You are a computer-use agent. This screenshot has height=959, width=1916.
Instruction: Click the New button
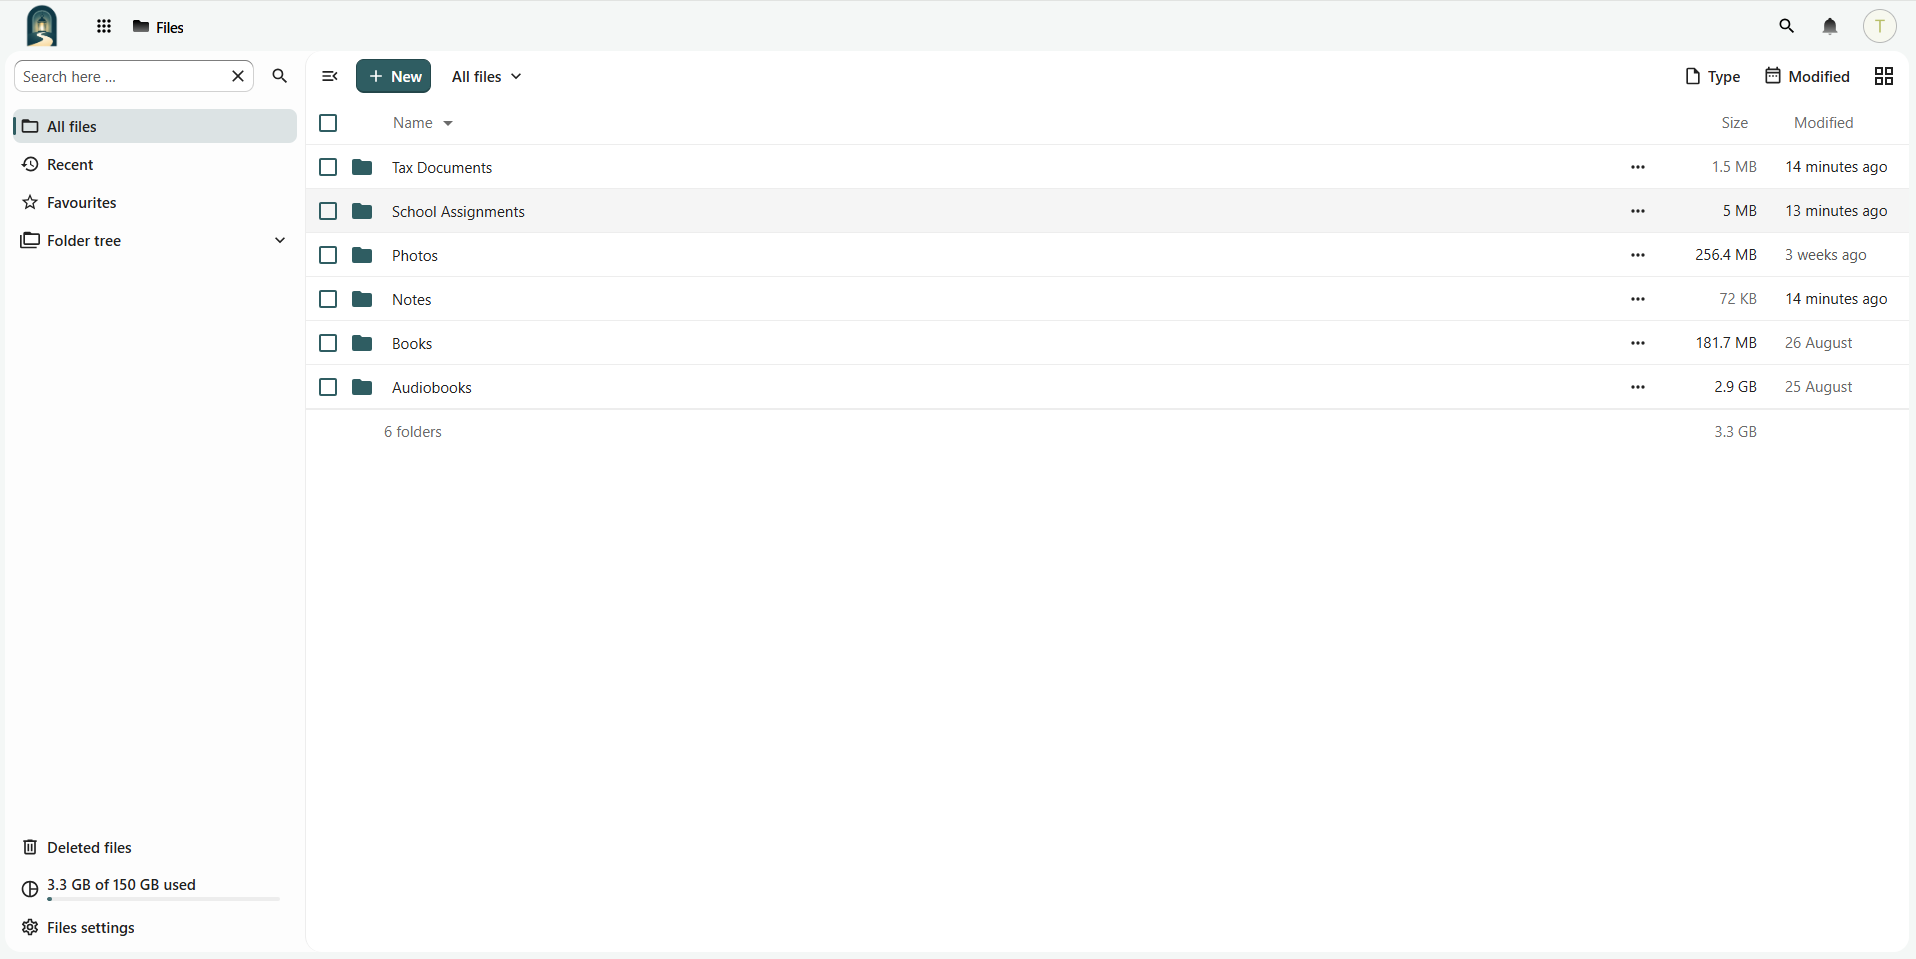[394, 77]
